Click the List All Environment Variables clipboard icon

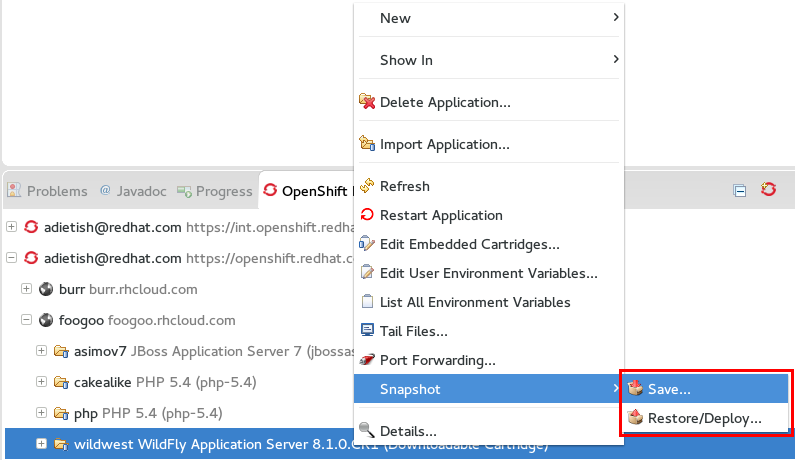click(367, 301)
